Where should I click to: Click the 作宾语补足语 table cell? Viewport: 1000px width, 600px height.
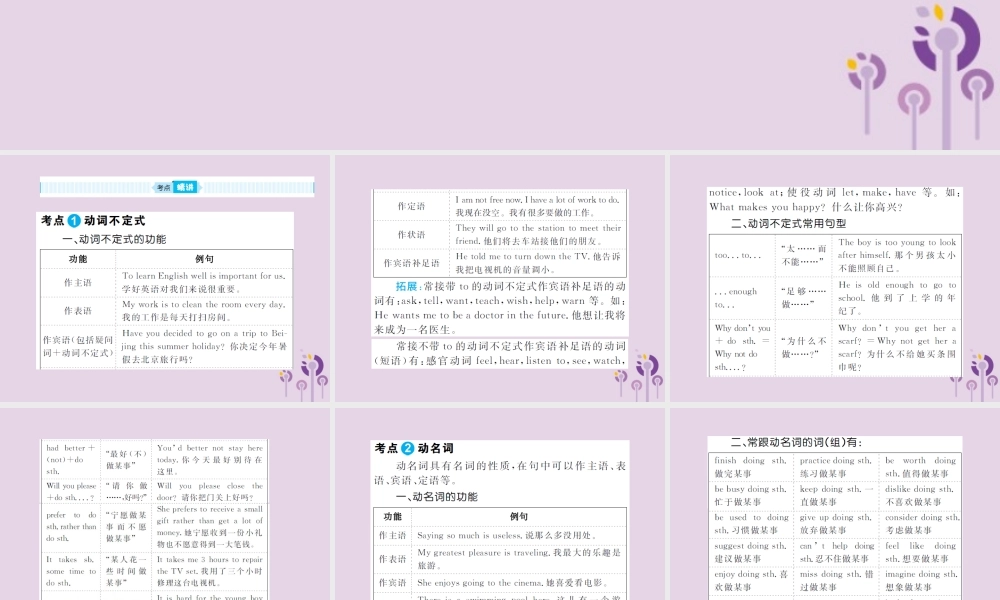[411, 263]
